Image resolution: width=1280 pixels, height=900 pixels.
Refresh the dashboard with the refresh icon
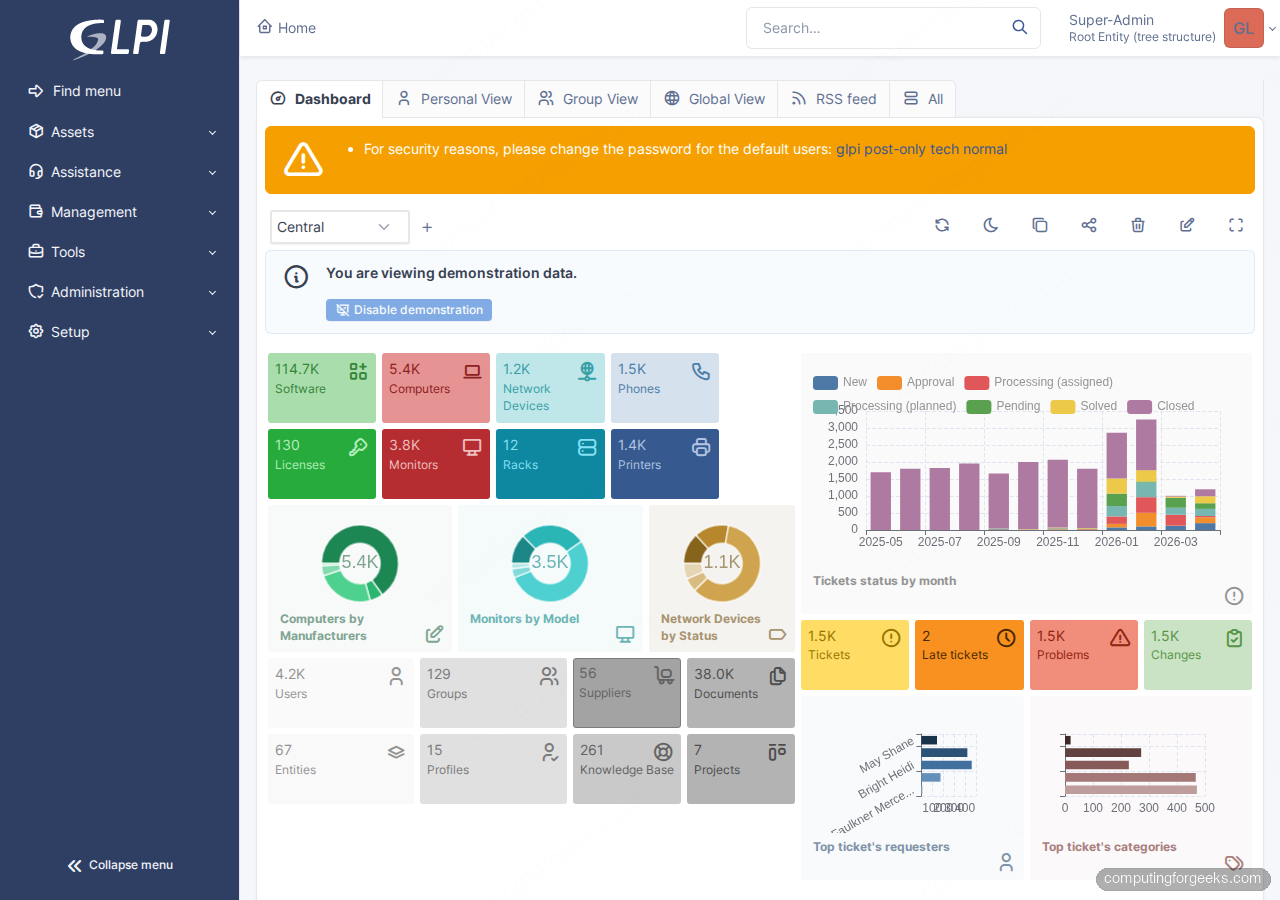941,225
